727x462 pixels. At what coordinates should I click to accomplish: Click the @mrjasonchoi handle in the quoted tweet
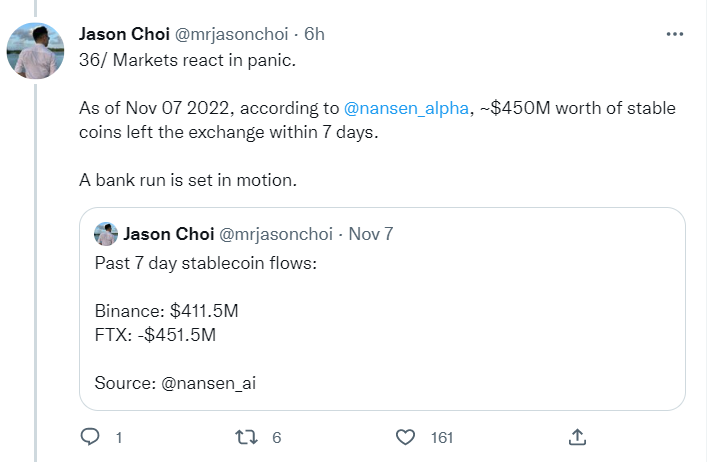277,234
